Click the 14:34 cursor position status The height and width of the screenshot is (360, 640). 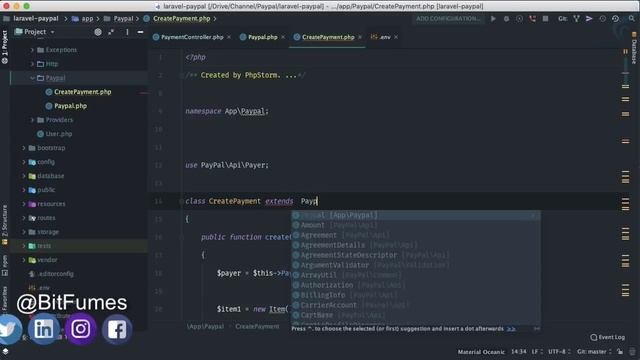pos(518,351)
